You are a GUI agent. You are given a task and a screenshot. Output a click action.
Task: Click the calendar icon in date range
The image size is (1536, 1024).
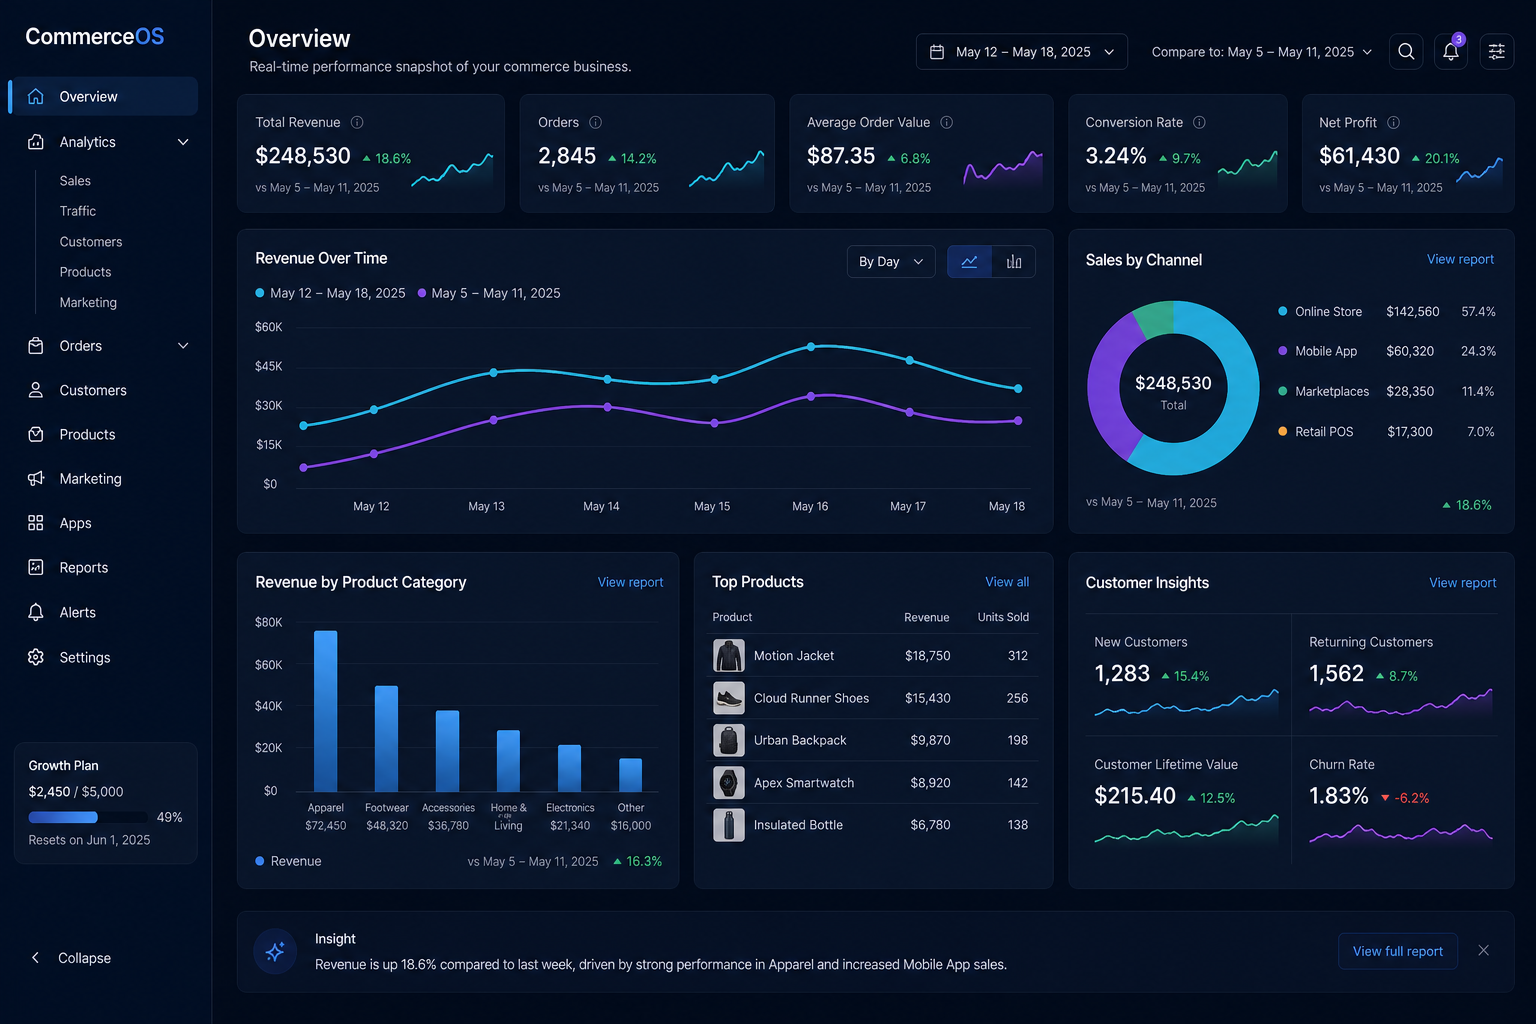937,52
